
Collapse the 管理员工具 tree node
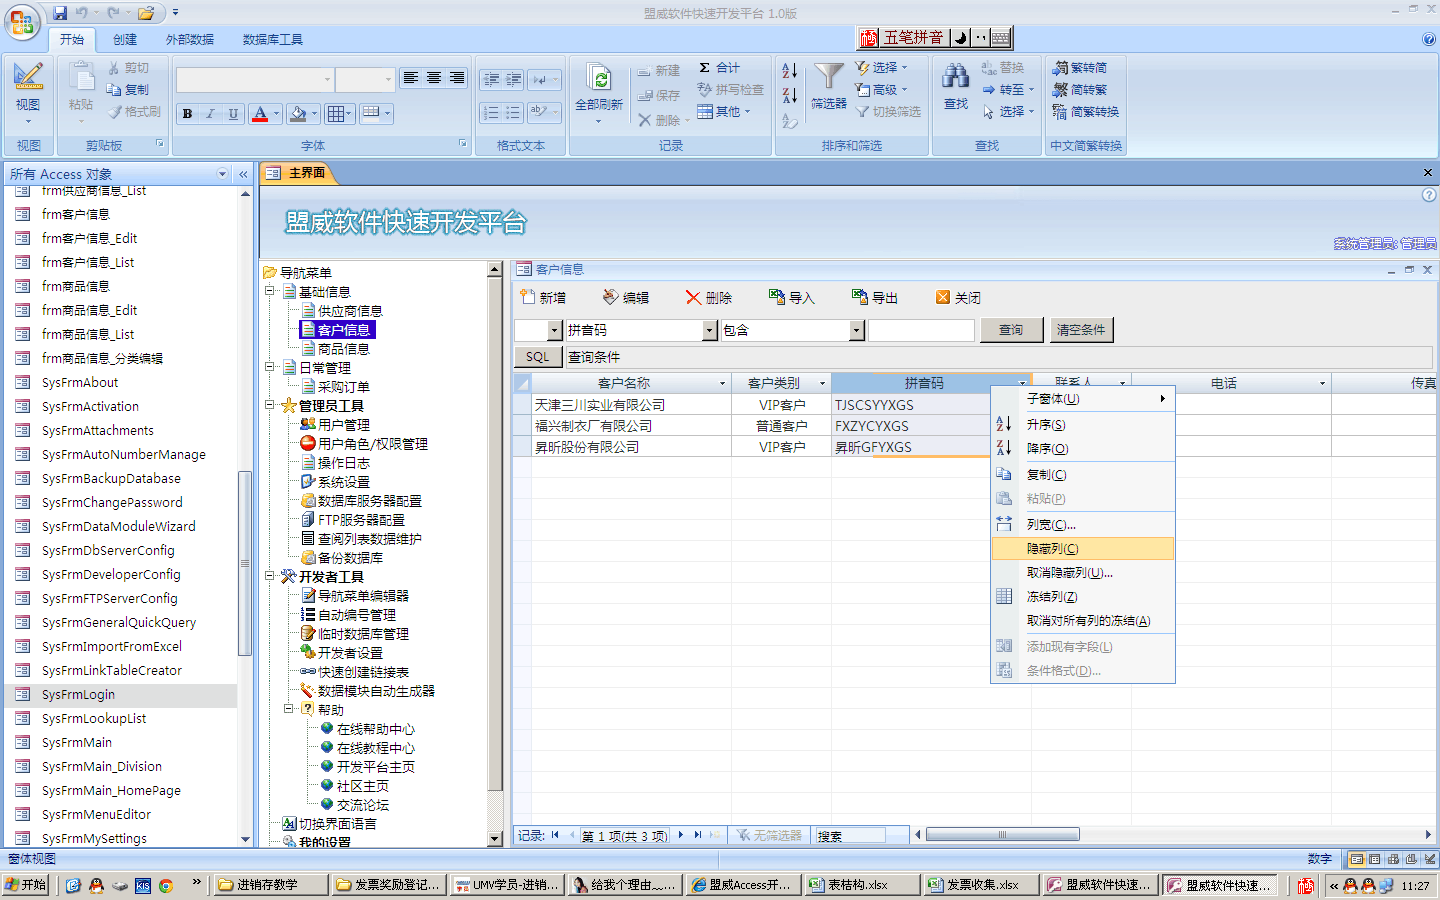[270, 405]
